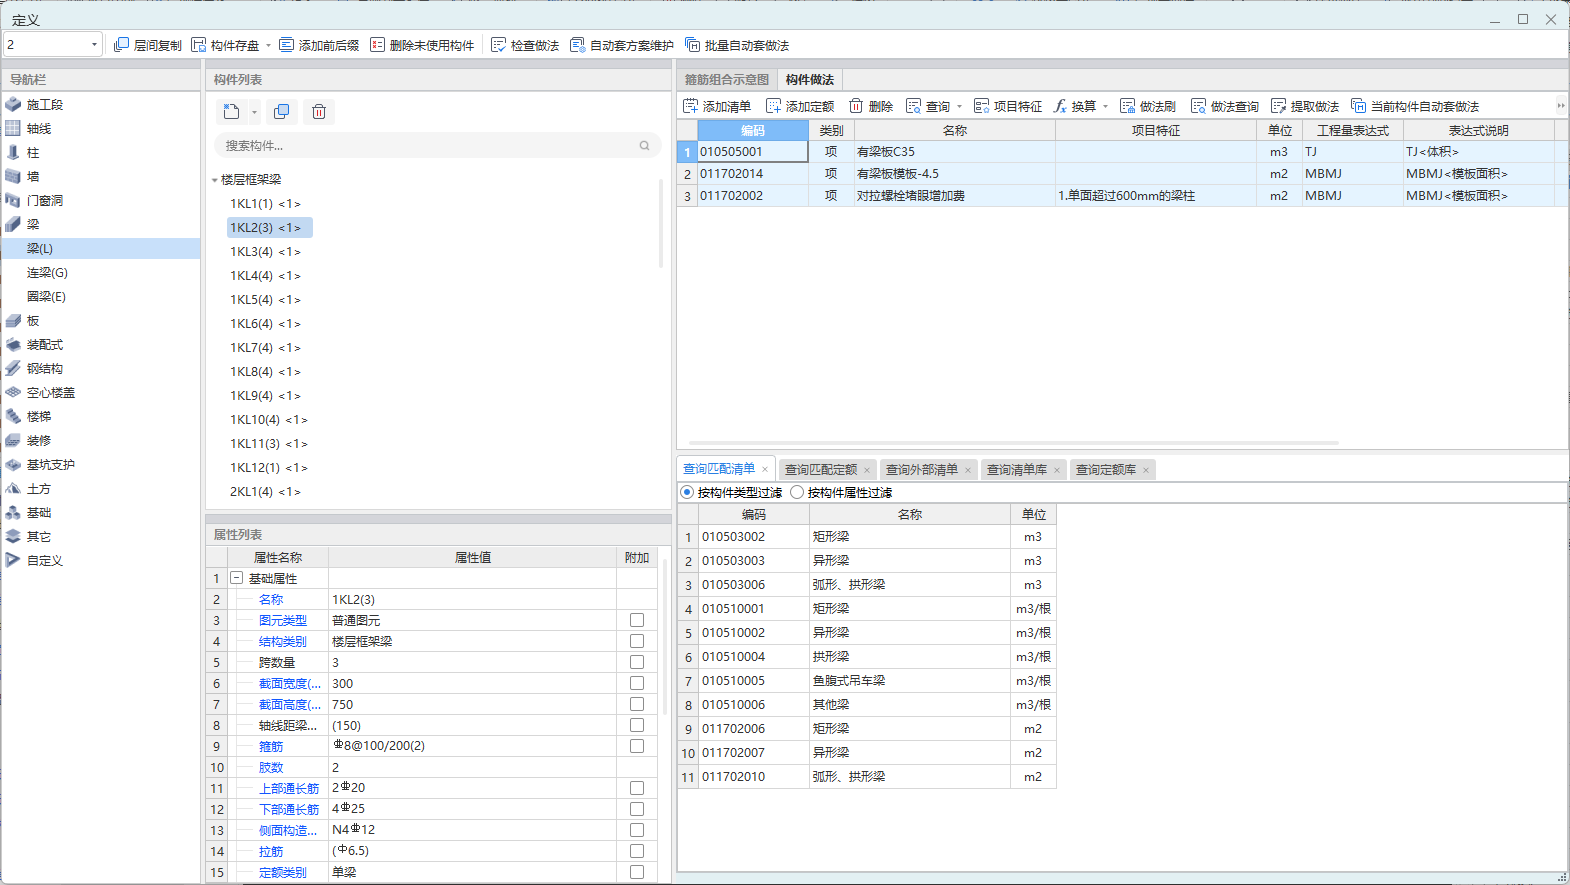Open the 查询匹配定额 tab
The height and width of the screenshot is (885, 1570).
click(820, 470)
